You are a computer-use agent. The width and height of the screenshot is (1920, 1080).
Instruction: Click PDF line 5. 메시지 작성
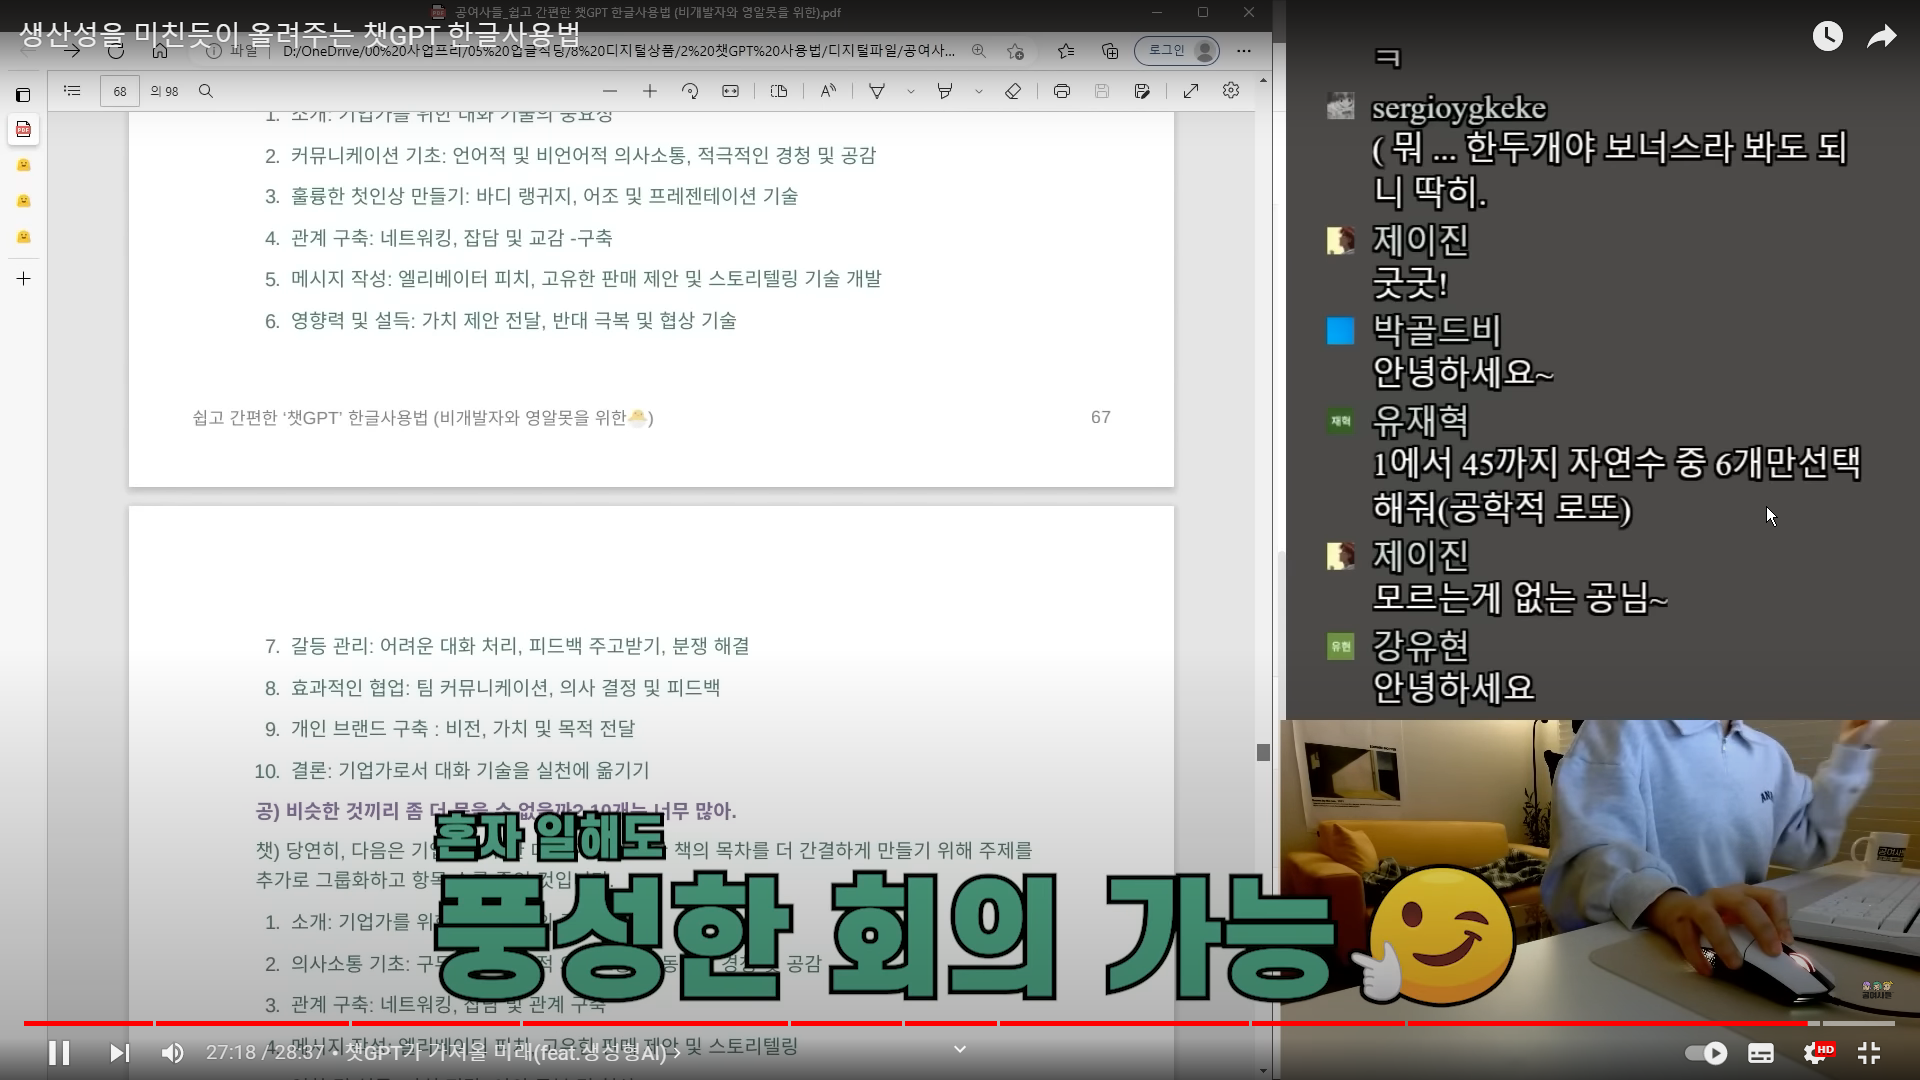pos(573,279)
